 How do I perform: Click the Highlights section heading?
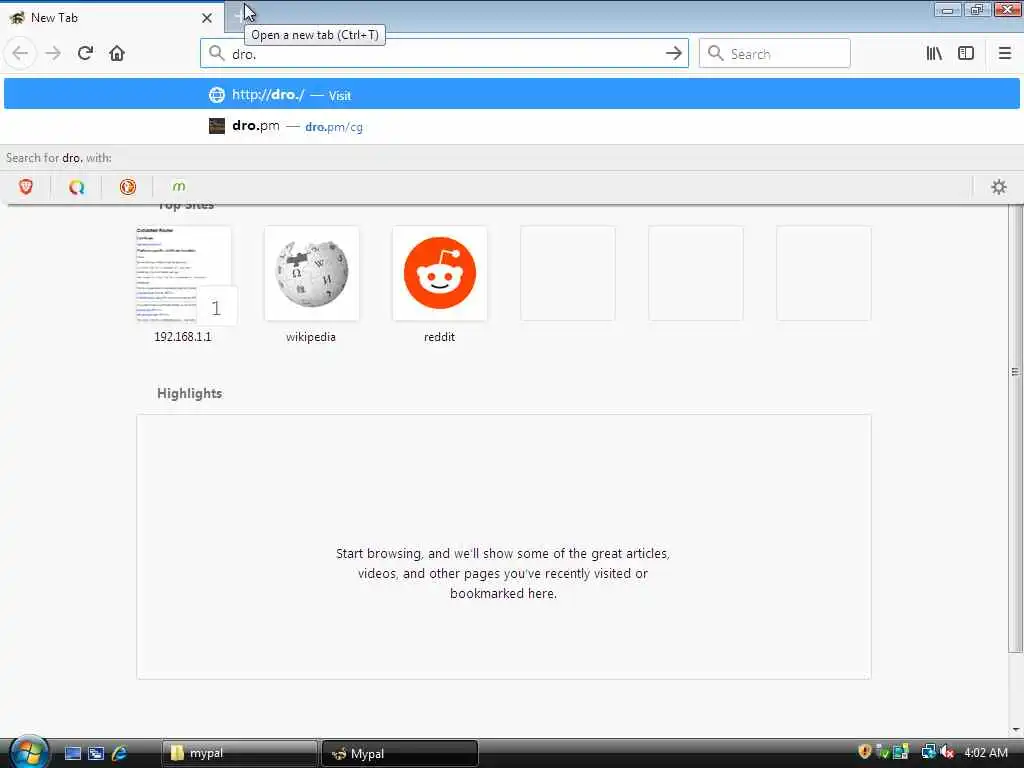(189, 393)
